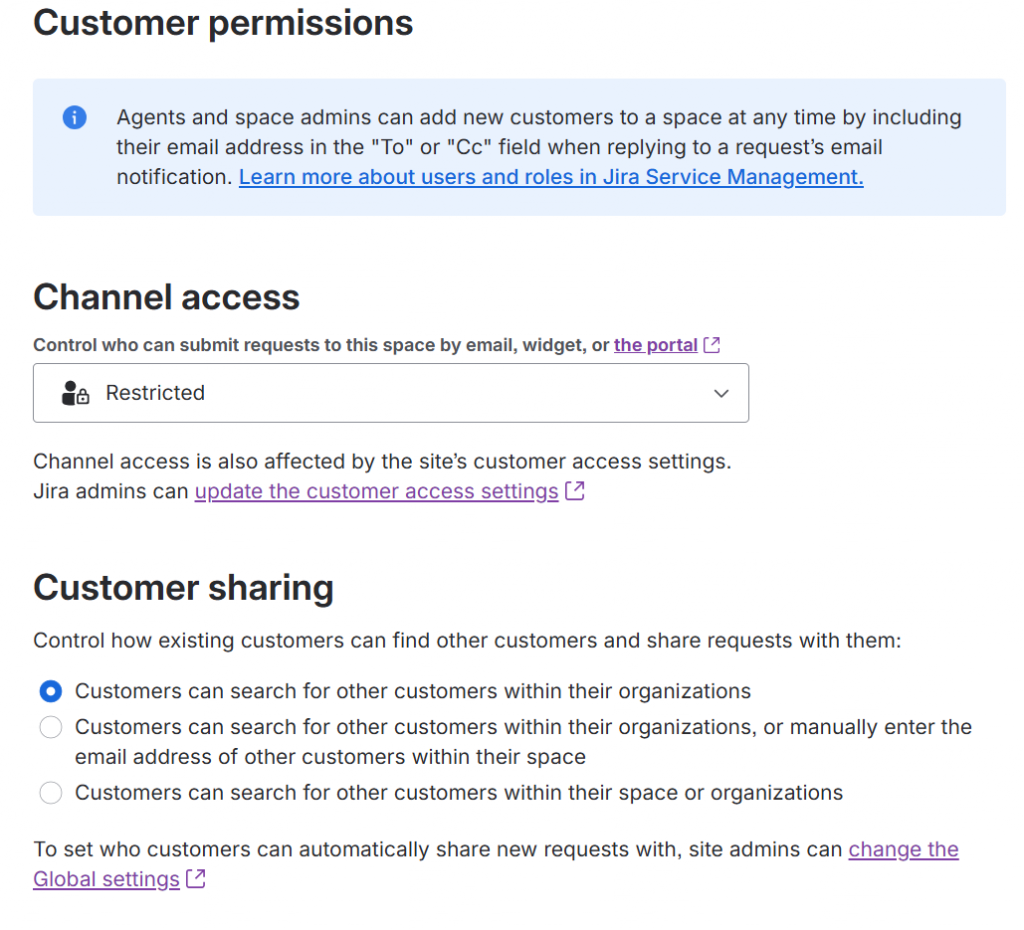Select the 'manually enter the email address' radio option
1024x930 pixels.
[x=51, y=727]
